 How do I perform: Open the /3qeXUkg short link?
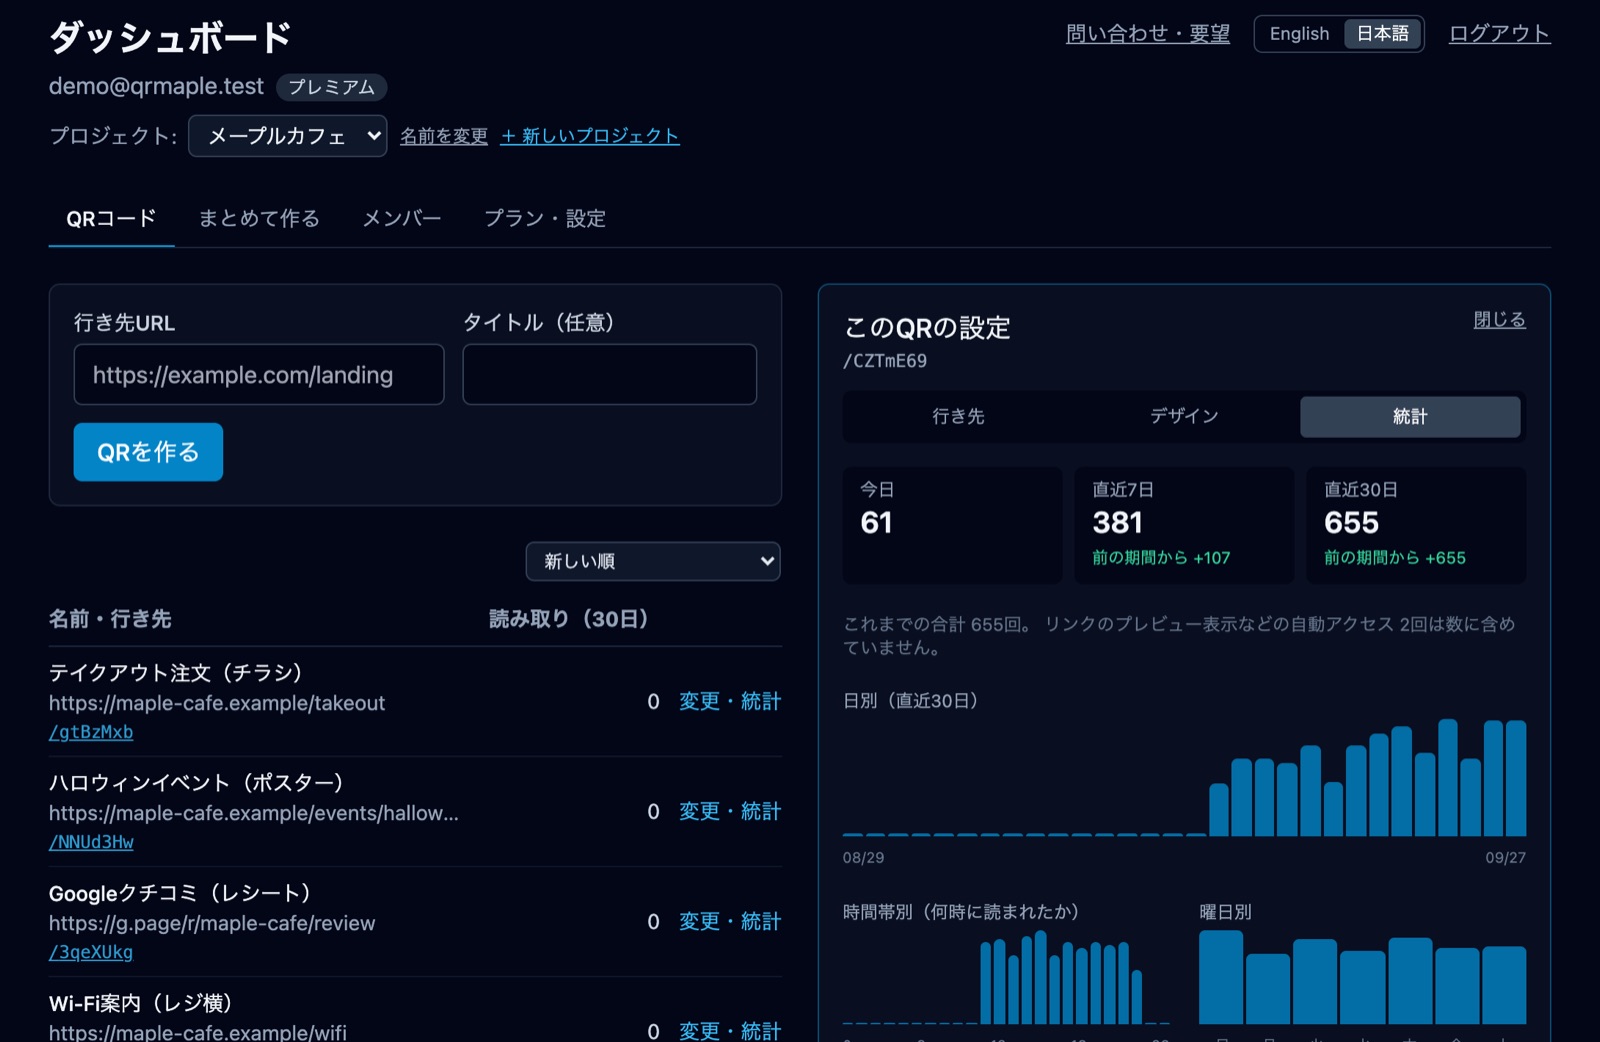point(91,952)
